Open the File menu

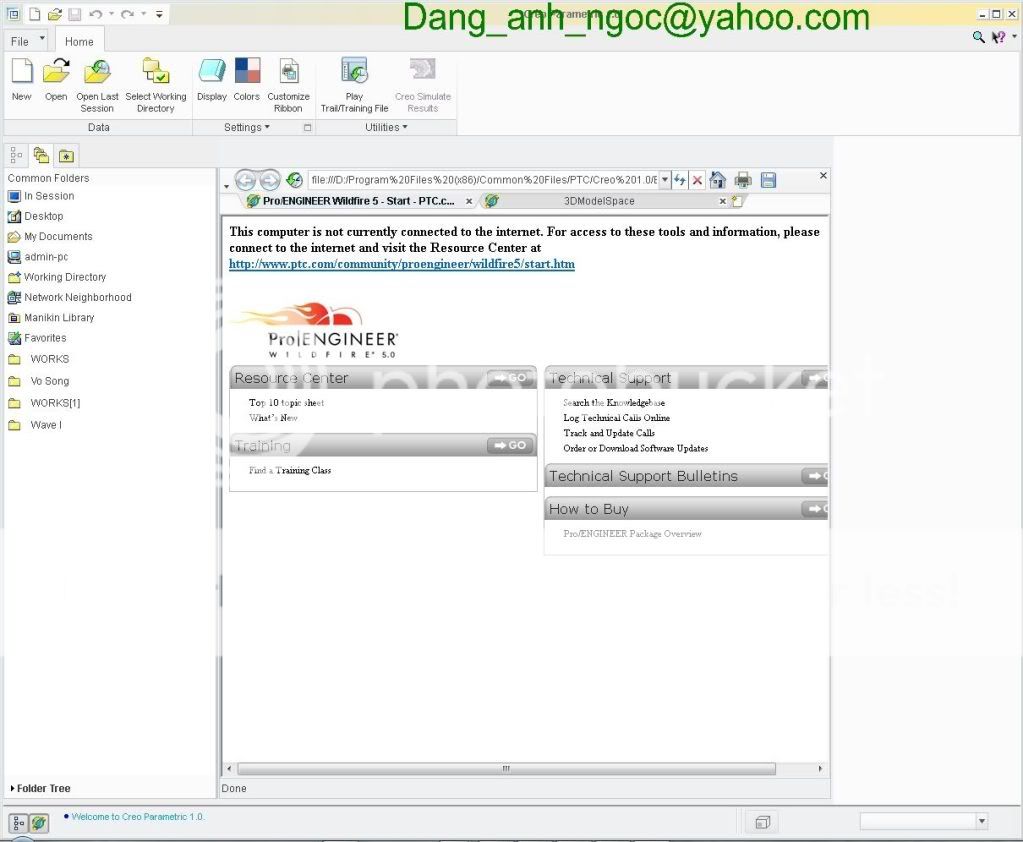pyautogui.click(x=28, y=41)
